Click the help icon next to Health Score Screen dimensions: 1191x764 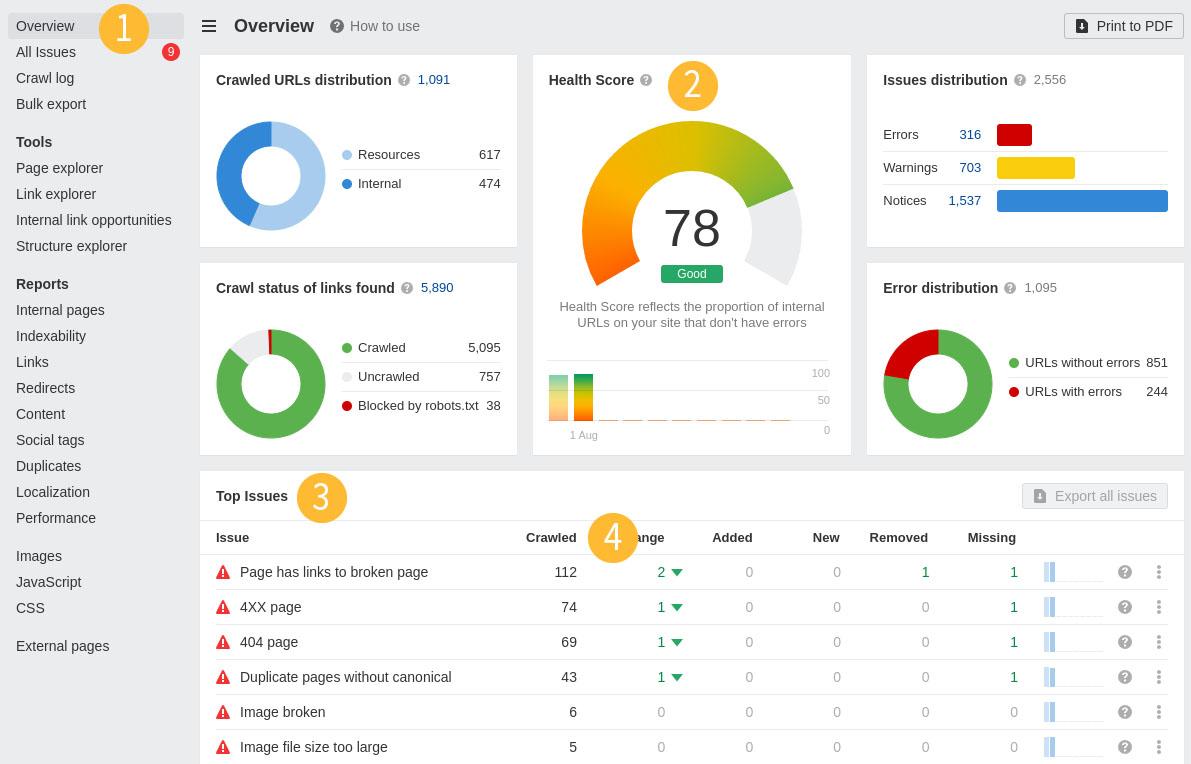646,80
